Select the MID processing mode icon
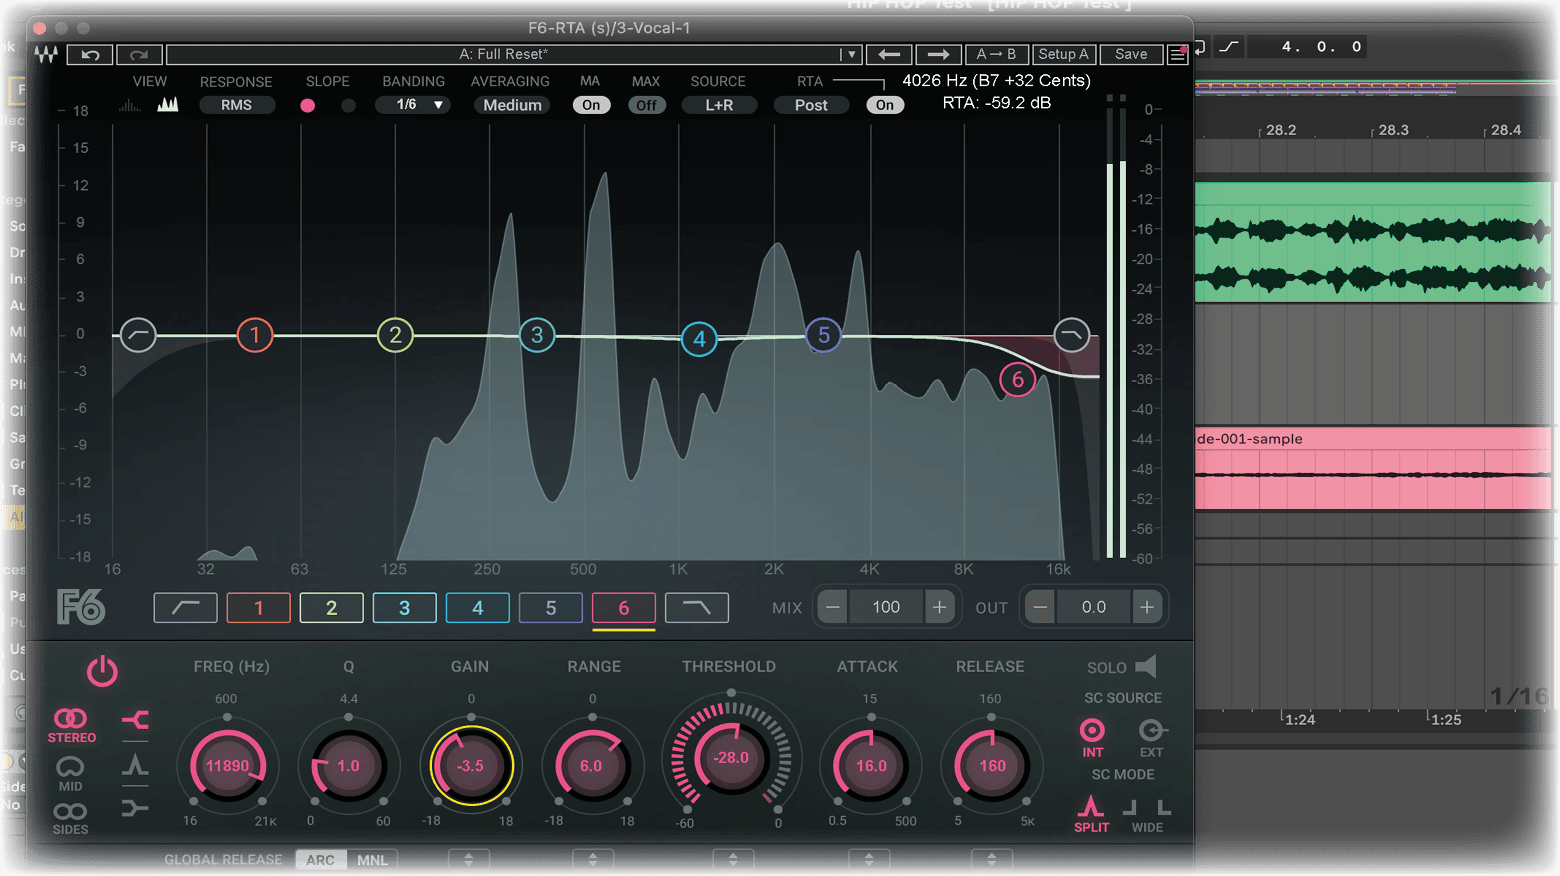The height and width of the screenshot is (876, 1560). (70, 767)
